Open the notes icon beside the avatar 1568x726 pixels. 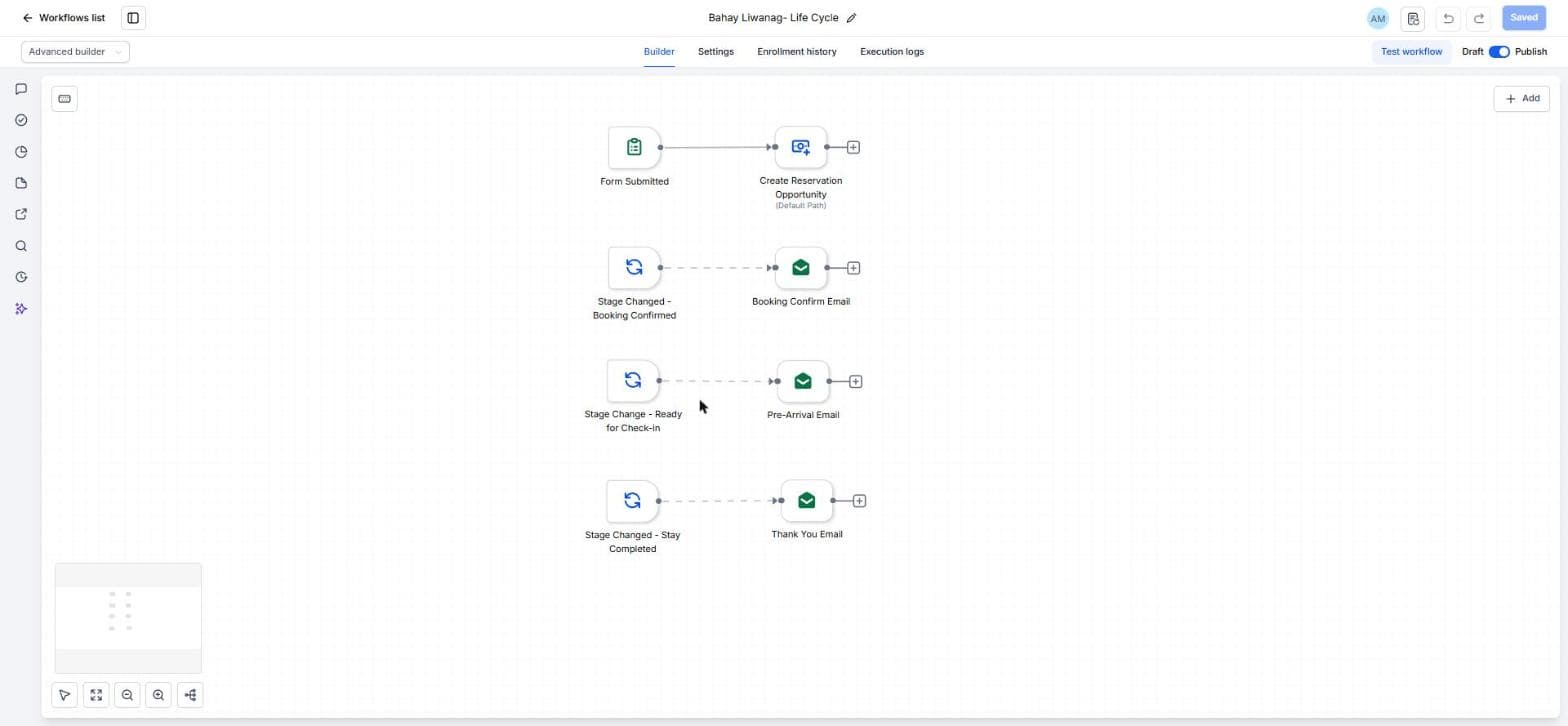pos(1413,18)
